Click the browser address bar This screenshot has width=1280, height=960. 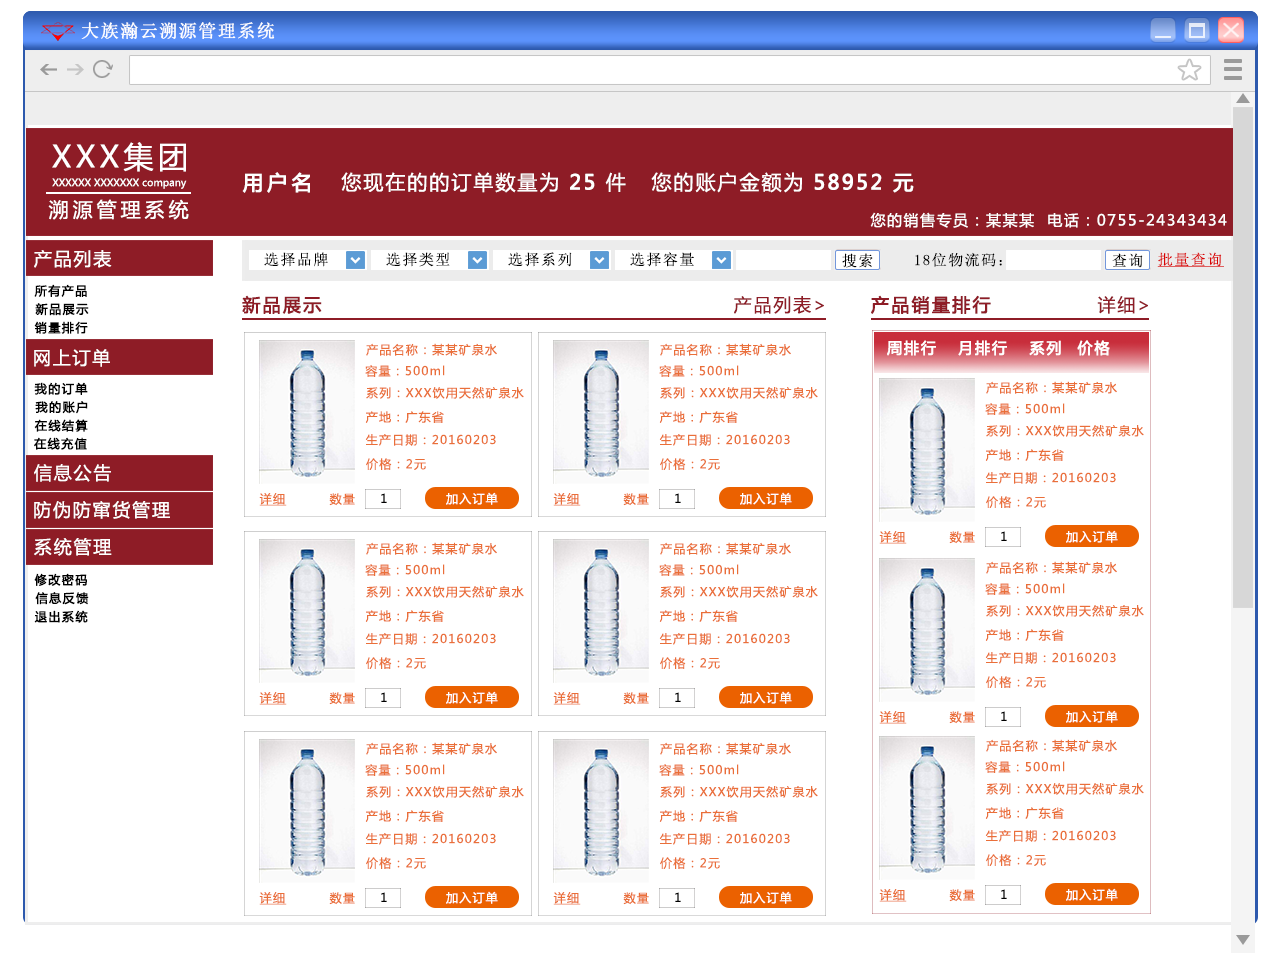[650, 69]
